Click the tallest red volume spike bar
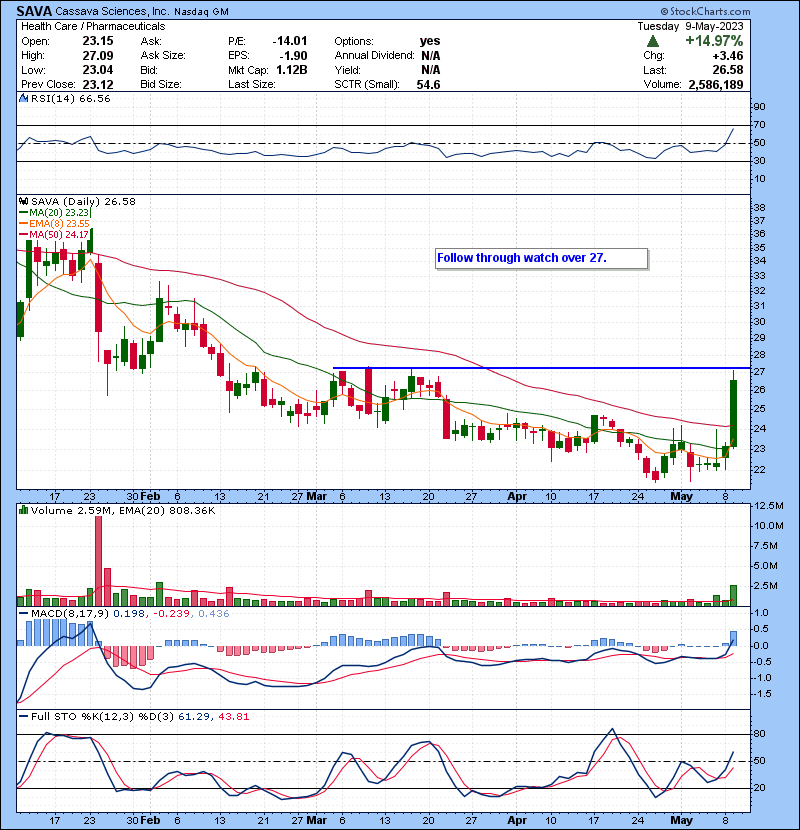Viewport: 800px width, 830px height. click(x=98, y=561)
